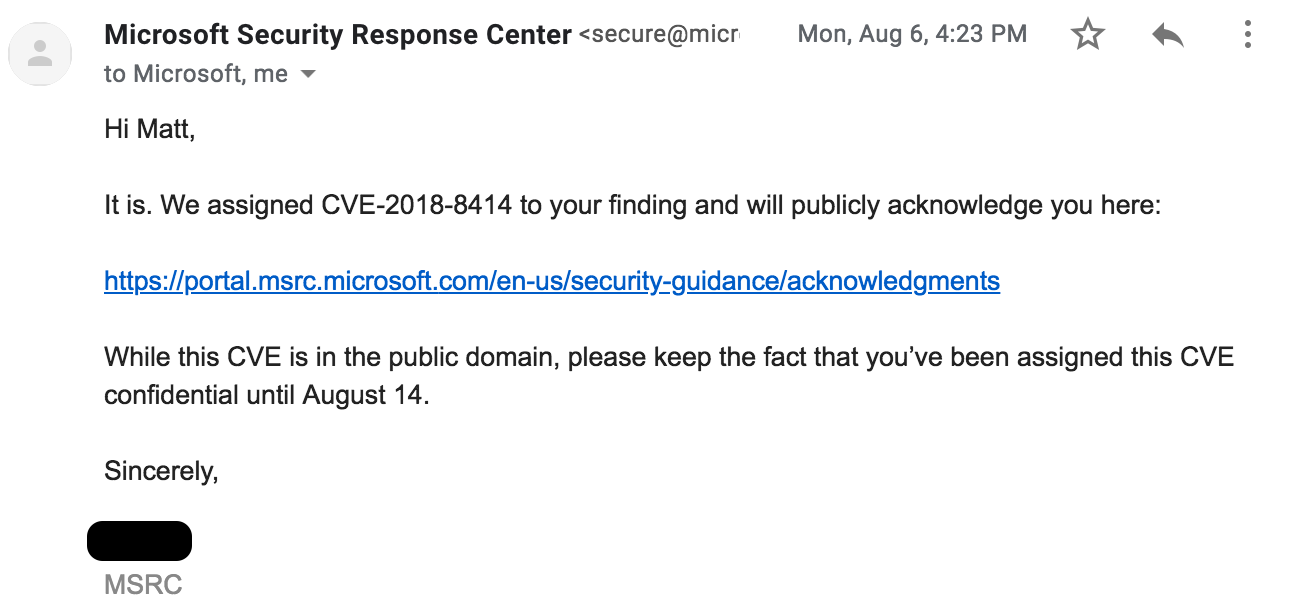Click the 'to Microsoft, me' recipients text
Screen dimensions: 1290x606
coord(195,74)
